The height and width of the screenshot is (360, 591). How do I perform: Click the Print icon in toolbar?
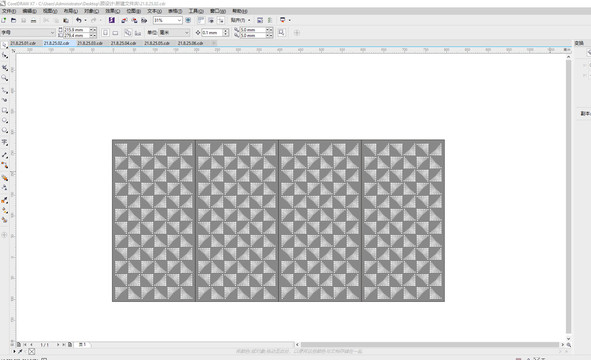34,20
